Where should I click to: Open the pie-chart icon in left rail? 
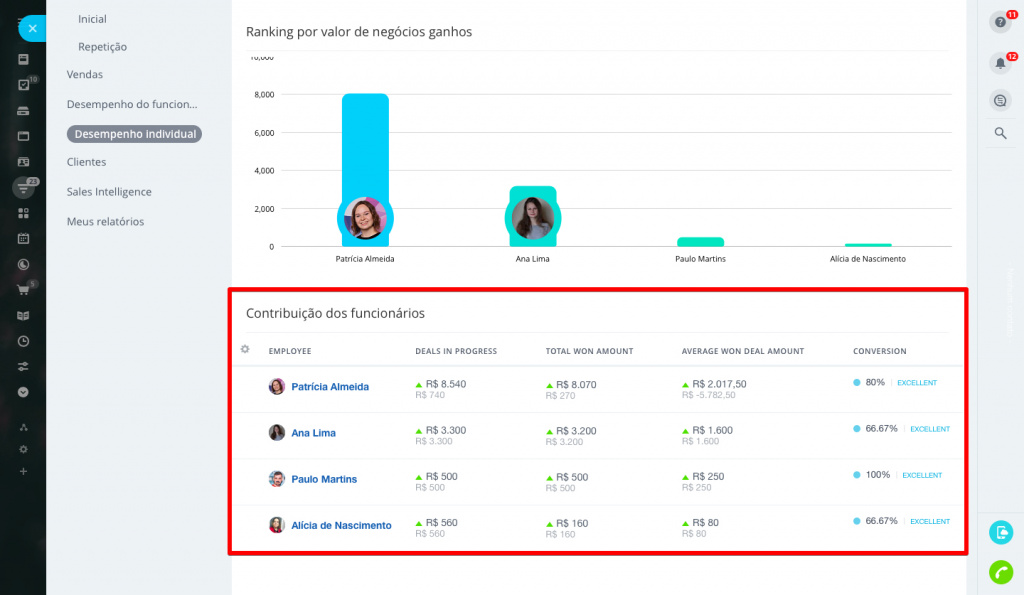(x=24, y=265)
